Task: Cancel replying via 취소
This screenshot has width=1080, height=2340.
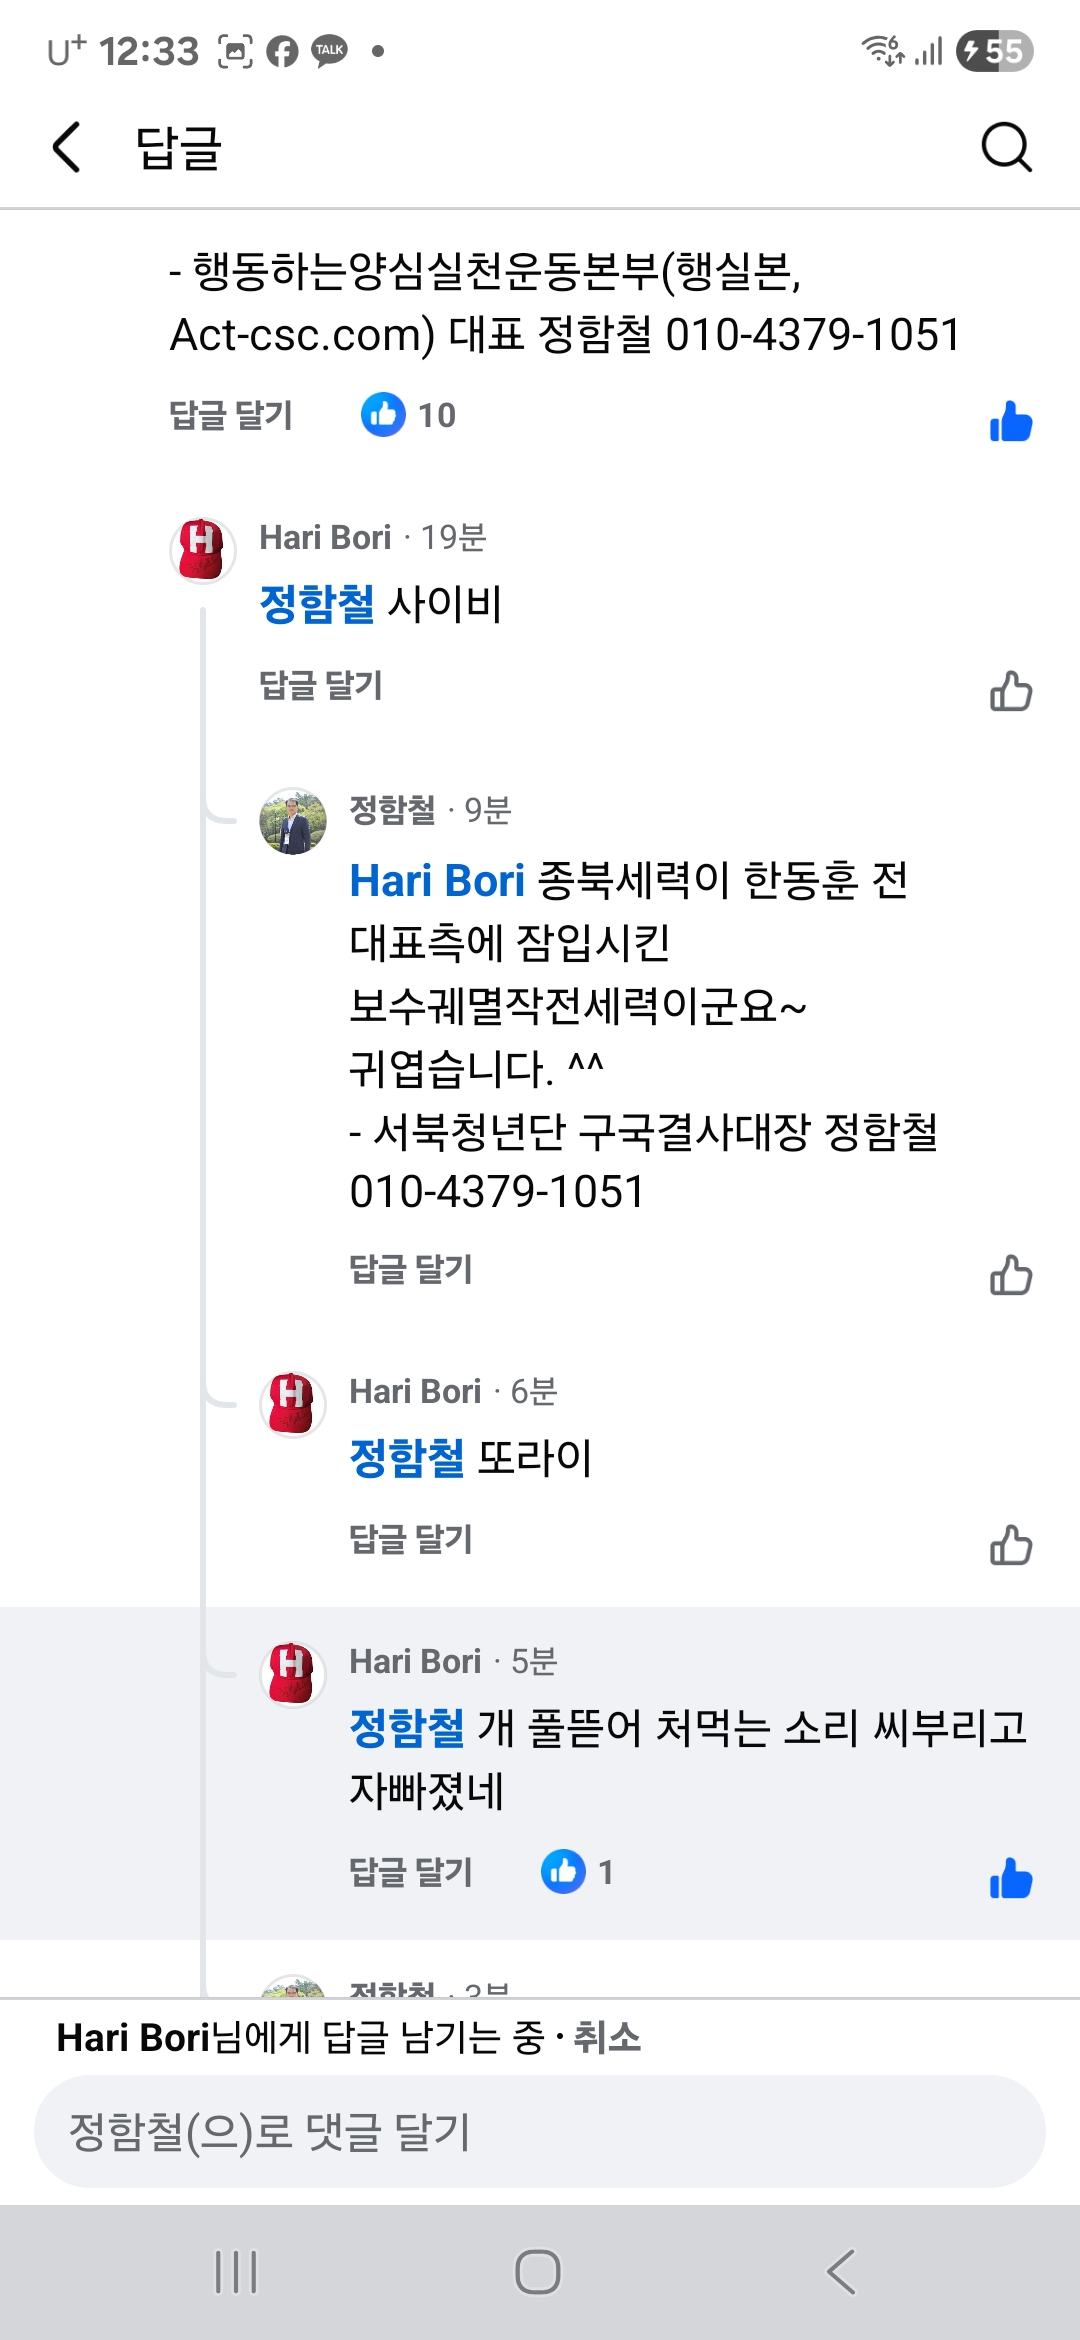Action: tap(607, 2037)
